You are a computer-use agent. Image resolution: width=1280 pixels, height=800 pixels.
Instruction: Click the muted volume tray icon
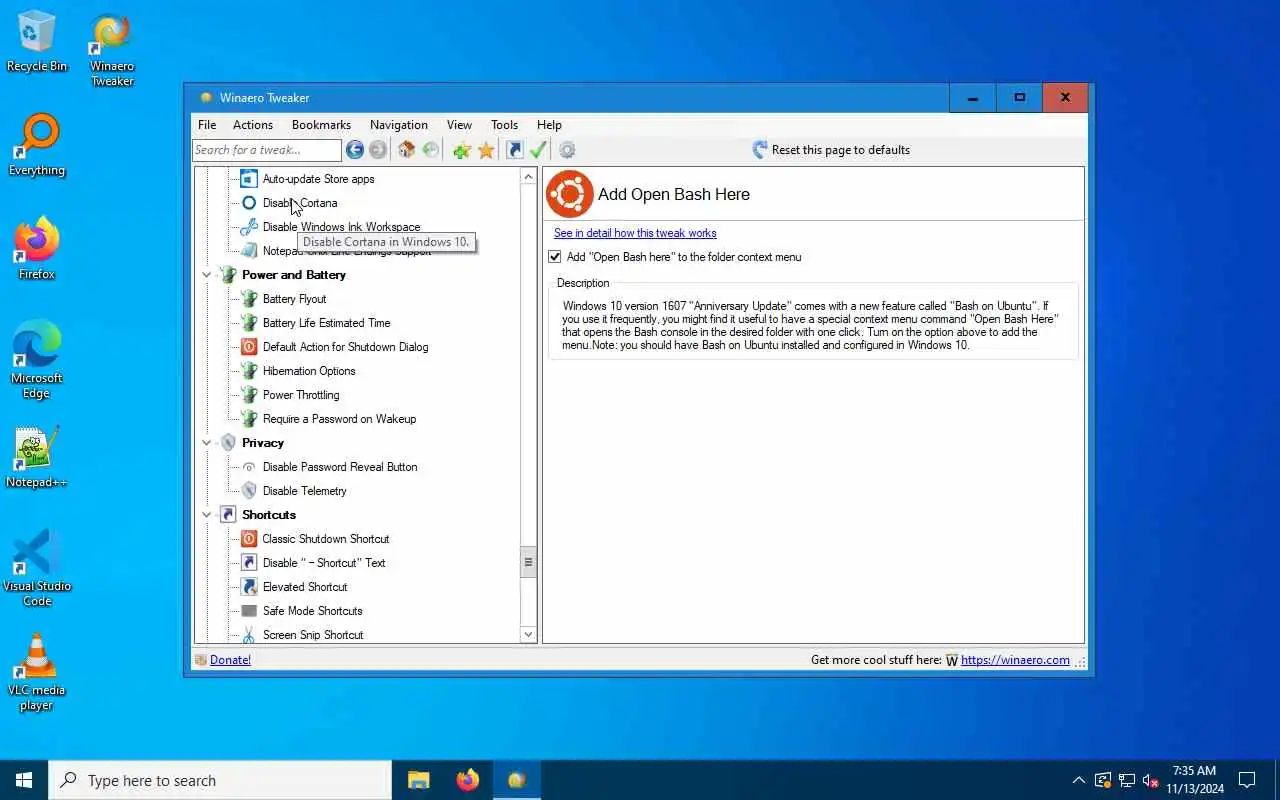pos(1150,780)
